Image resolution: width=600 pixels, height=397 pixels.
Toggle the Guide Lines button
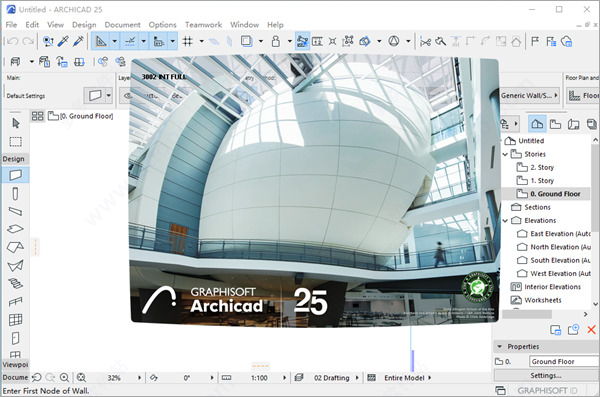pyautogui.click(x=101, y=41)
